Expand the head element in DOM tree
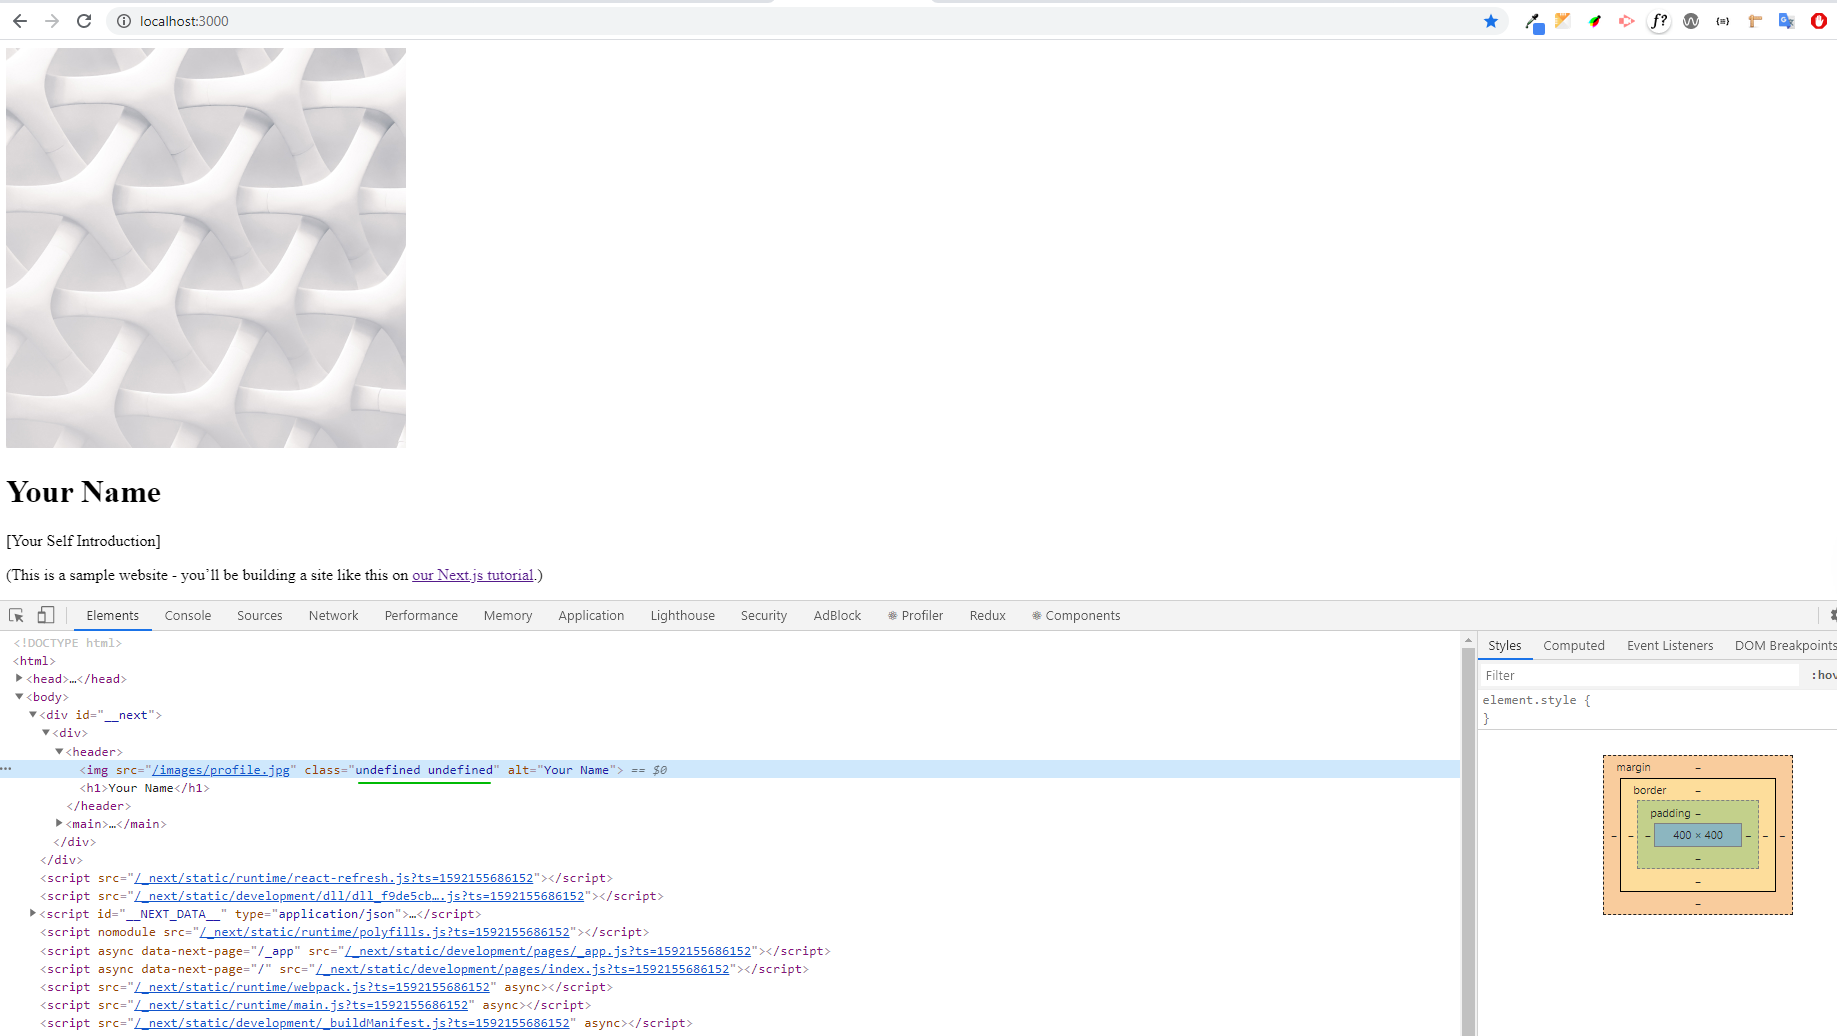This screenshot has width=1837, height=1036. pyautogui.click(x=19, y=678)
